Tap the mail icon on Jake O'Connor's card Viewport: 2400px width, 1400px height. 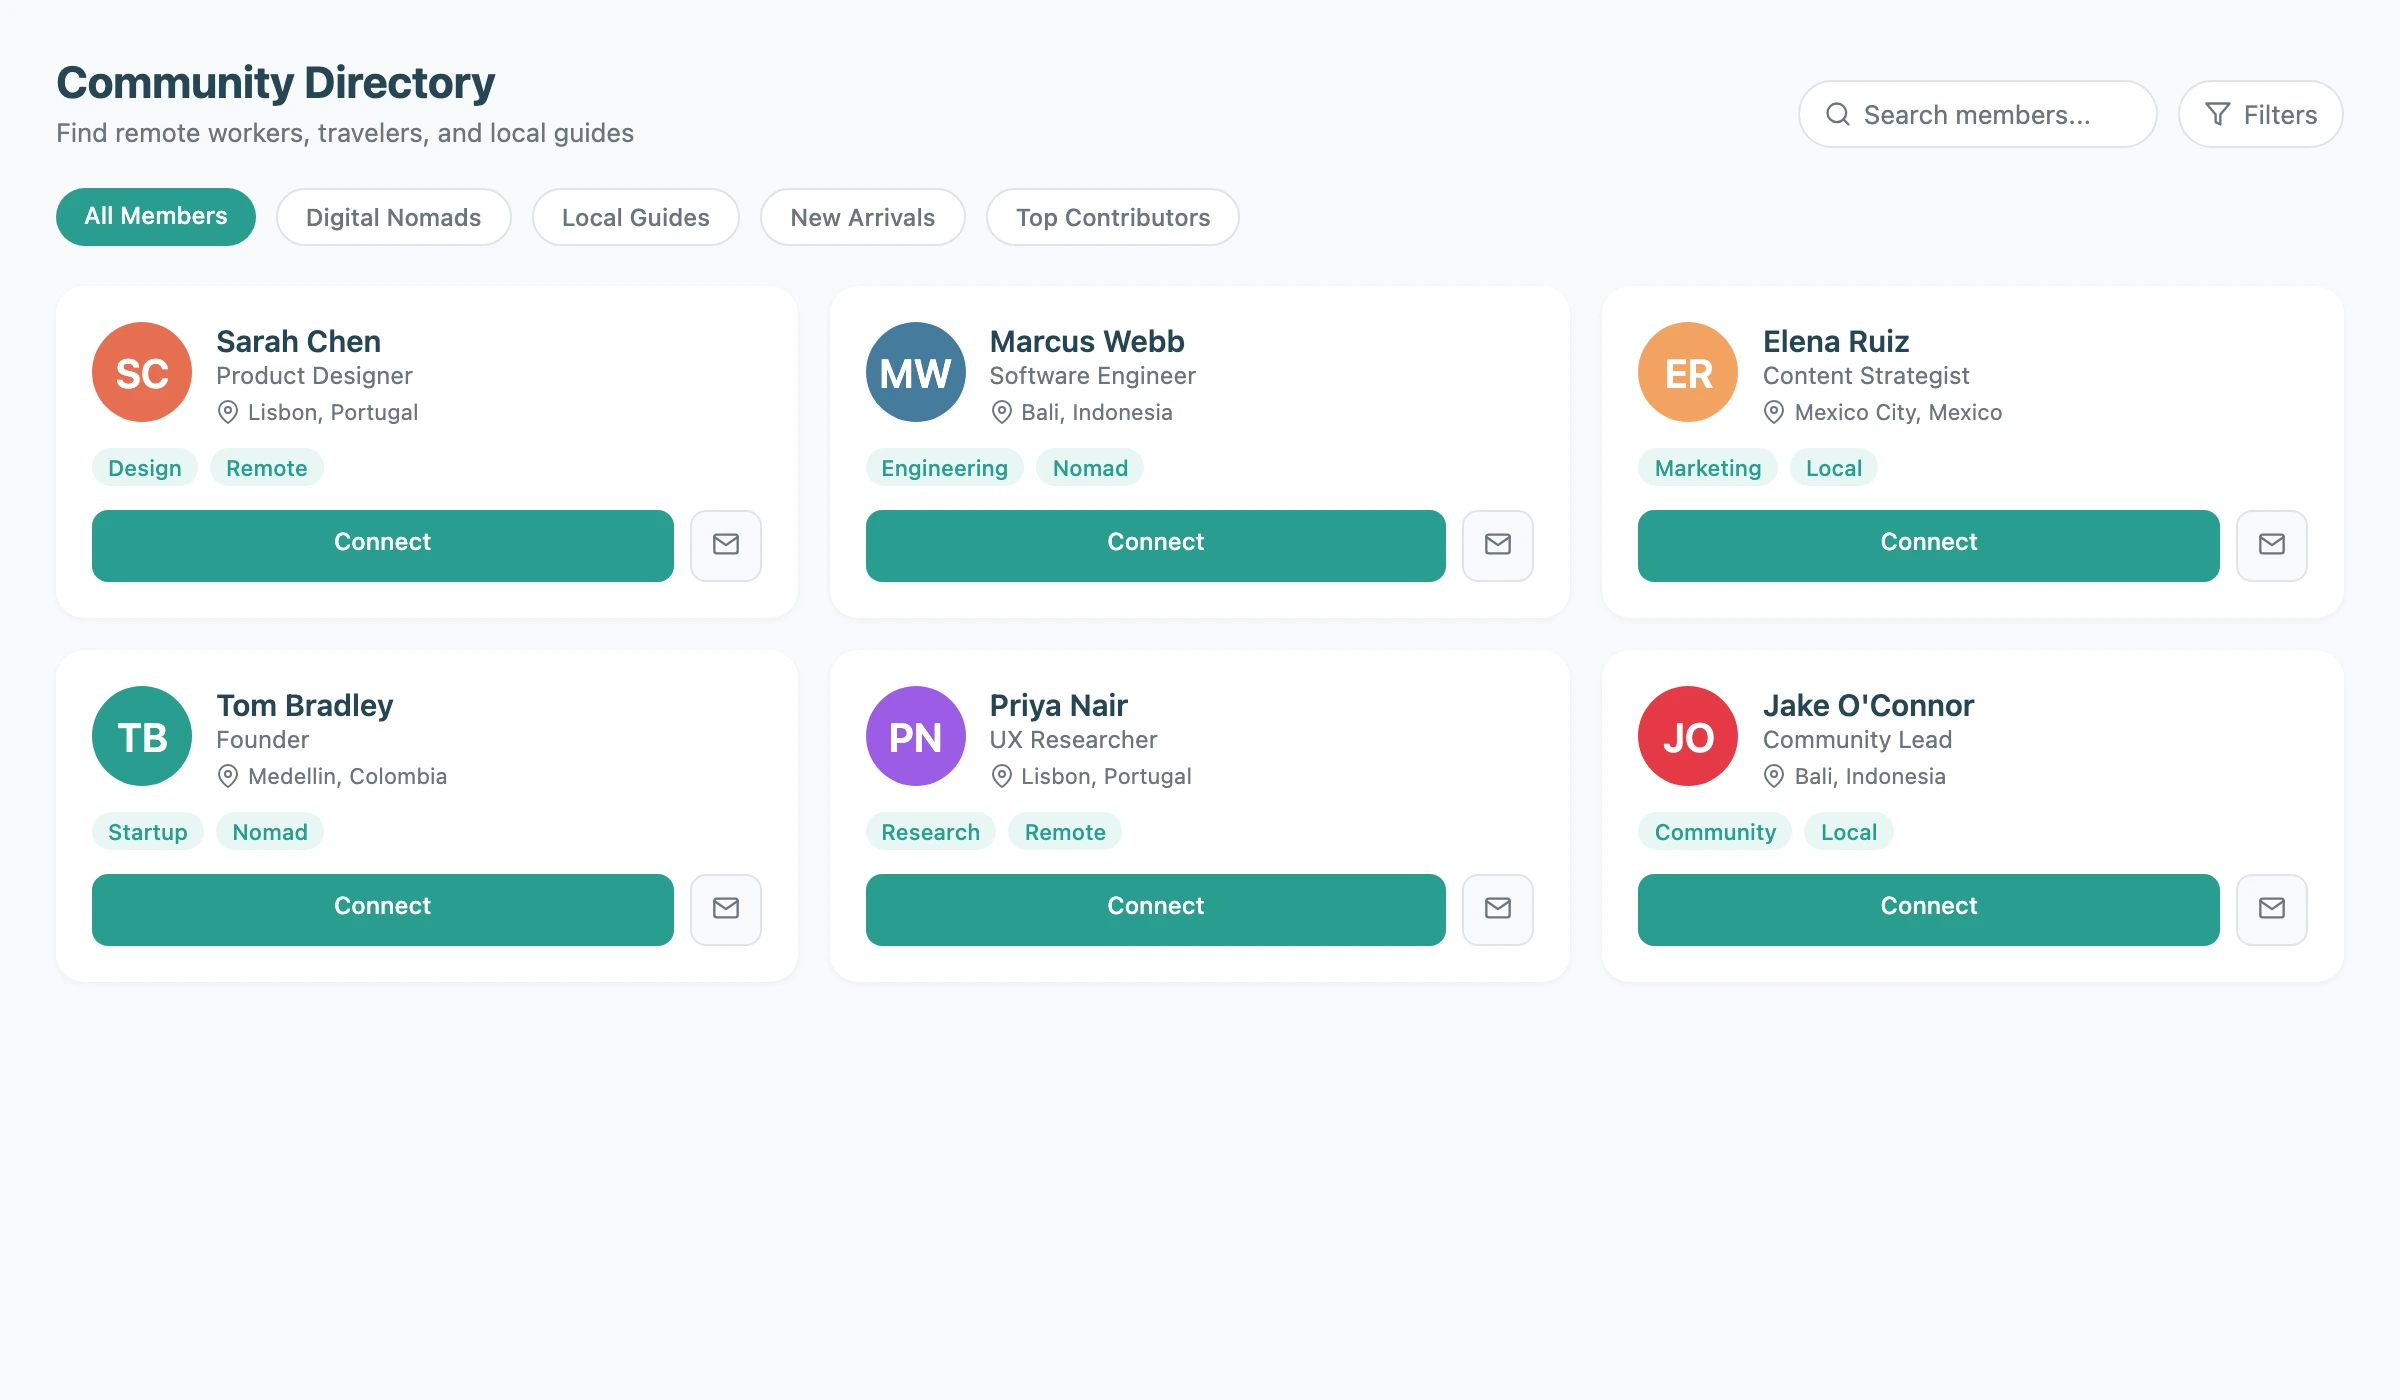[2271, 909]
